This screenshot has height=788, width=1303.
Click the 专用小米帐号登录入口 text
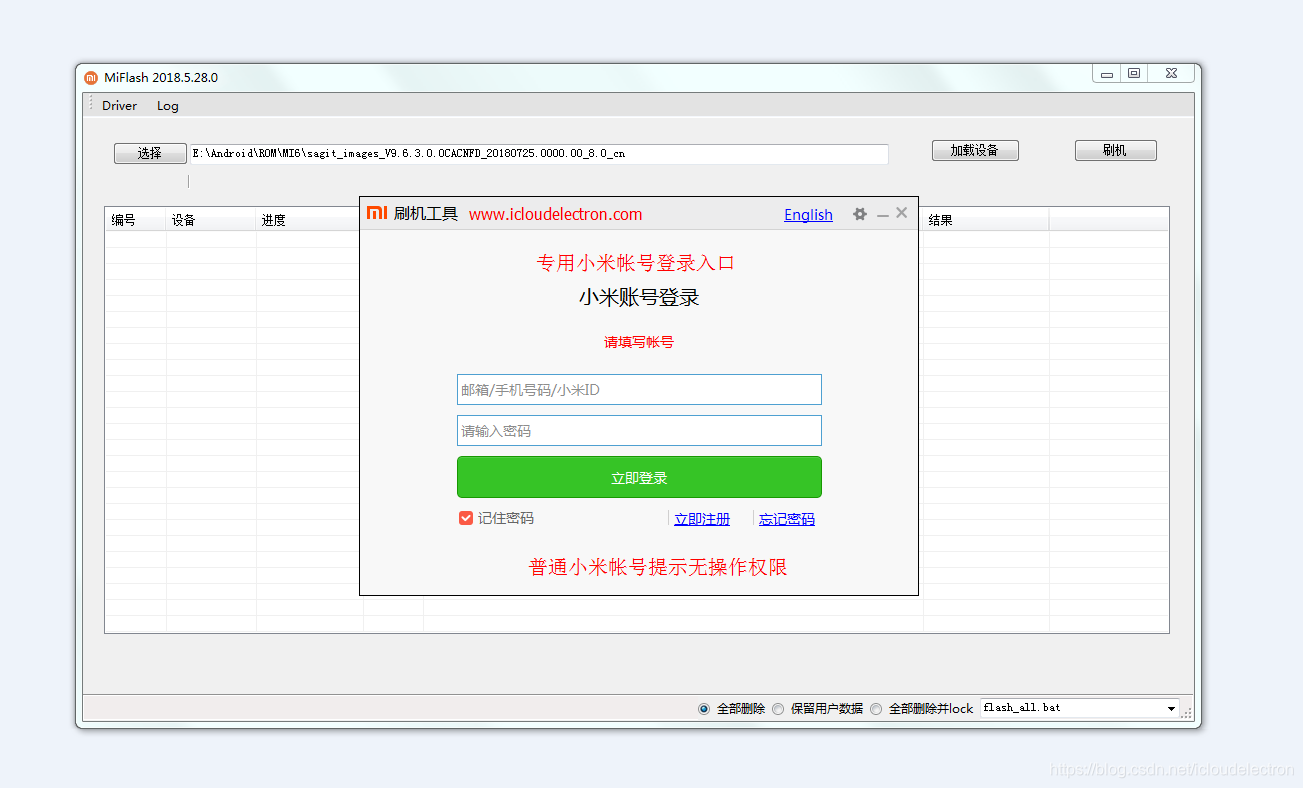coord(636,263)
